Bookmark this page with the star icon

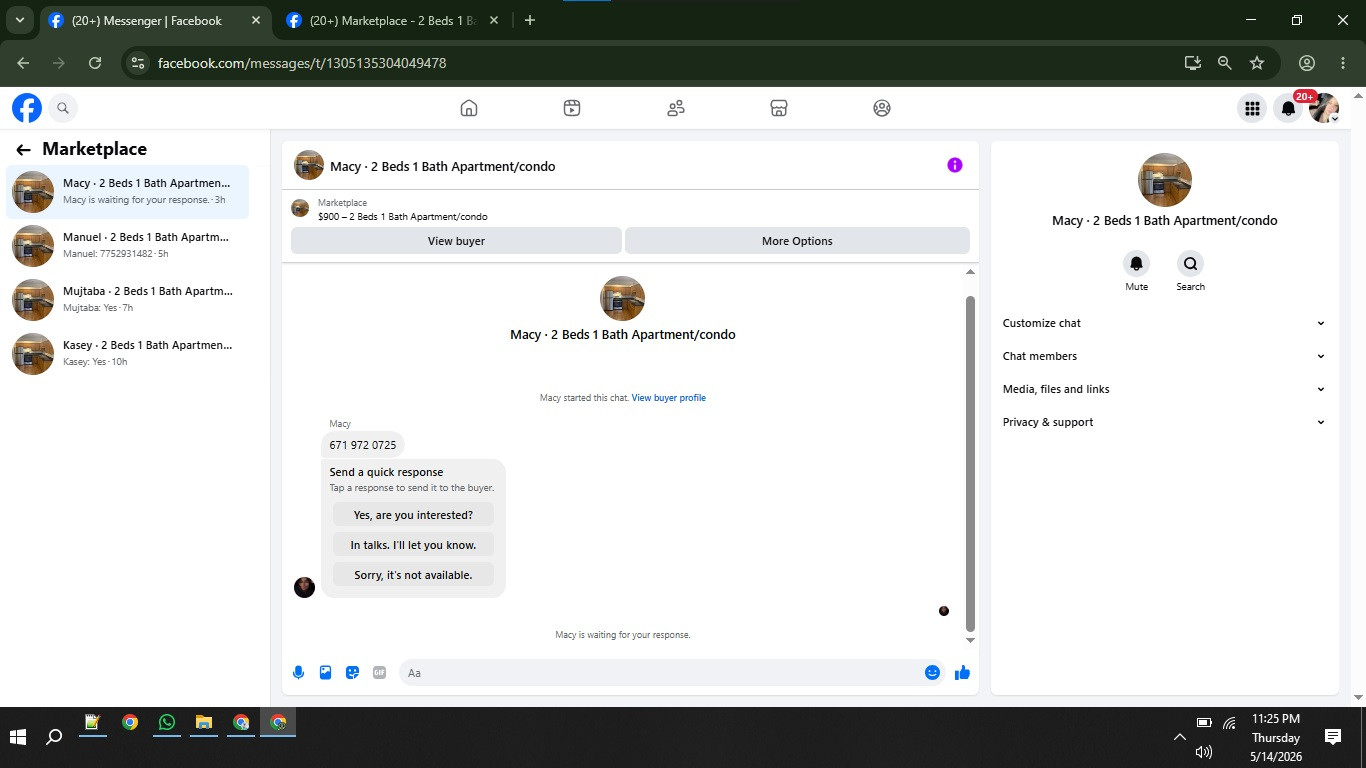pos(1257,63)
